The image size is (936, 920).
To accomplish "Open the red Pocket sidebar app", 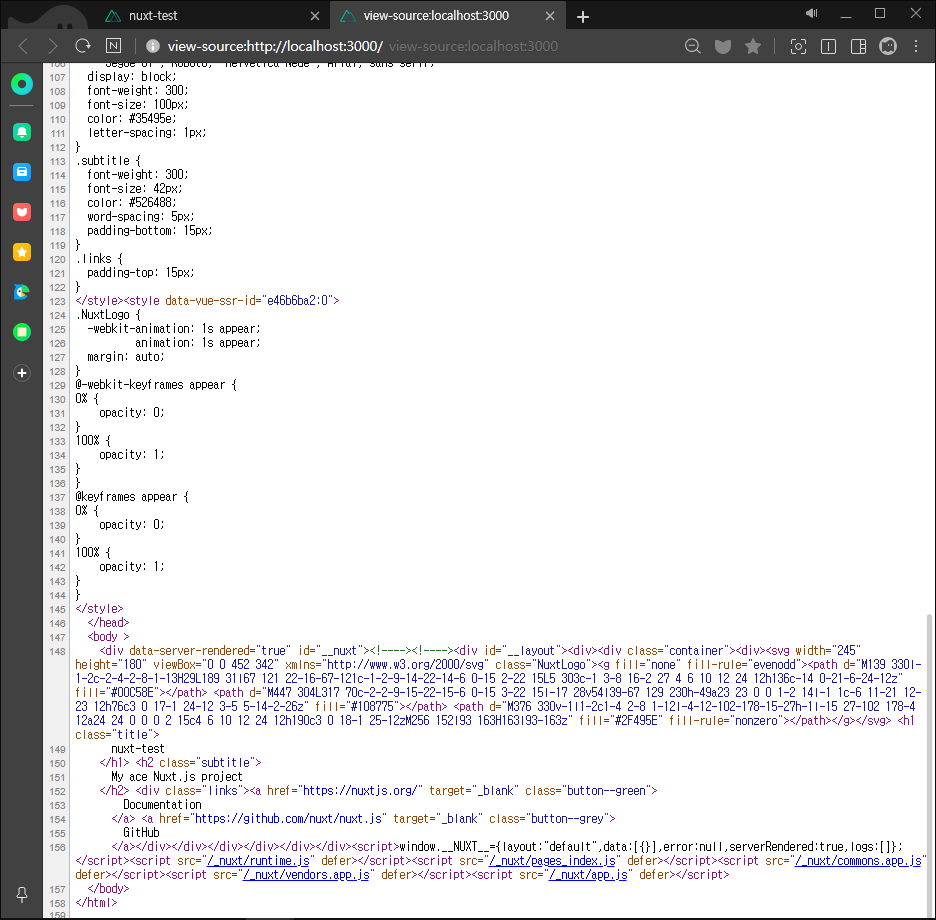I will [x=22, y=212].
